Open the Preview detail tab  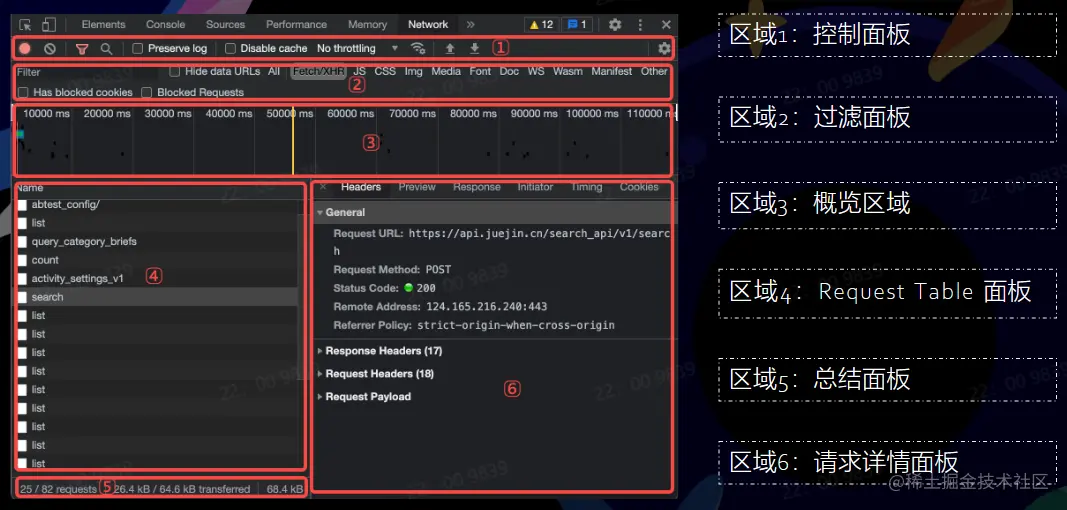tap(417, 187)
